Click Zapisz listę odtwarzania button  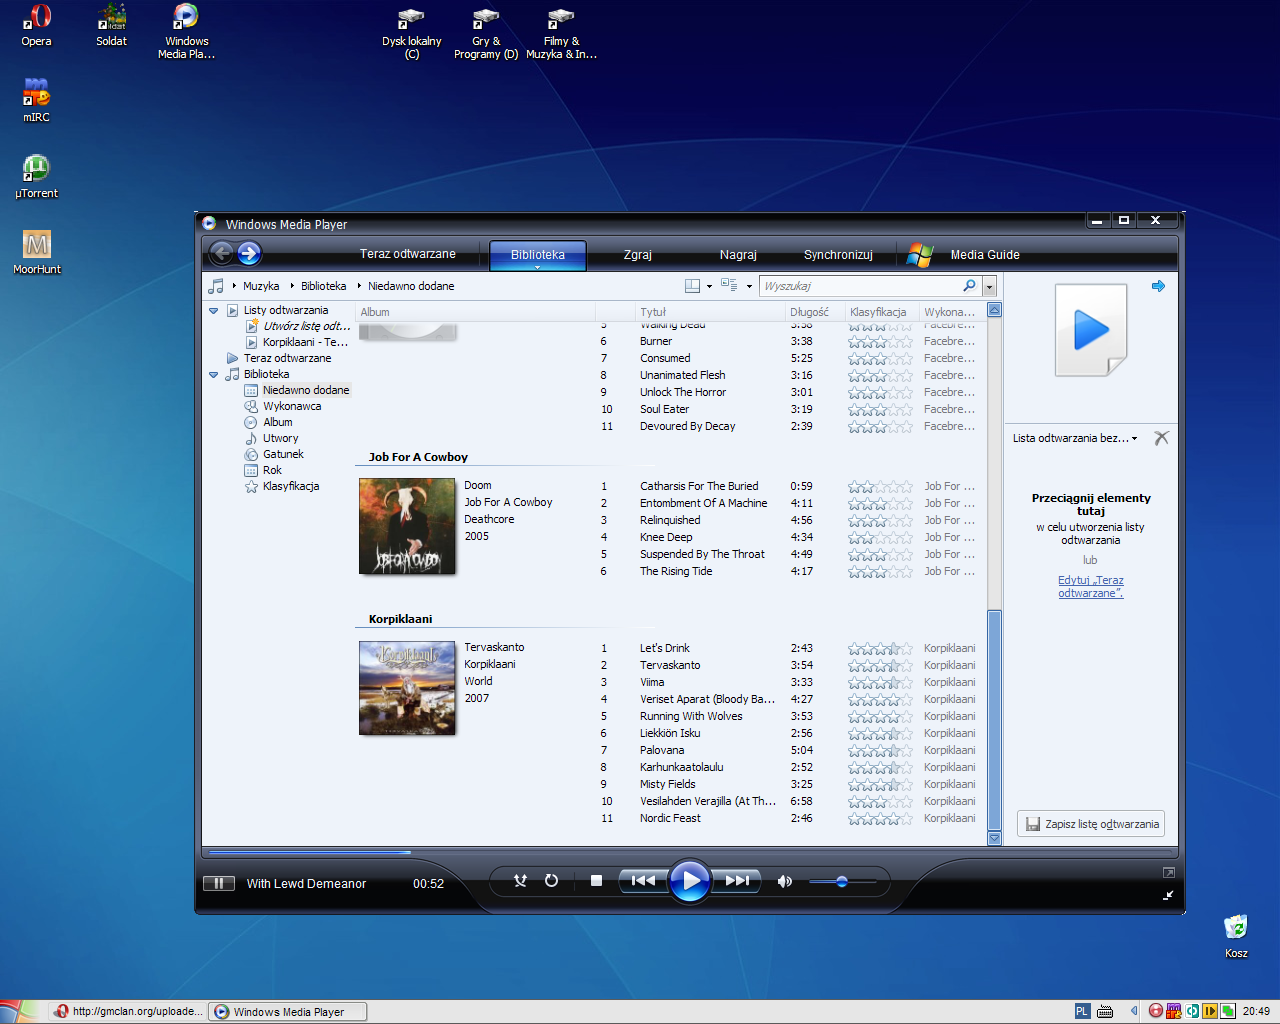pyautogui.click(x=1091, y=824)
